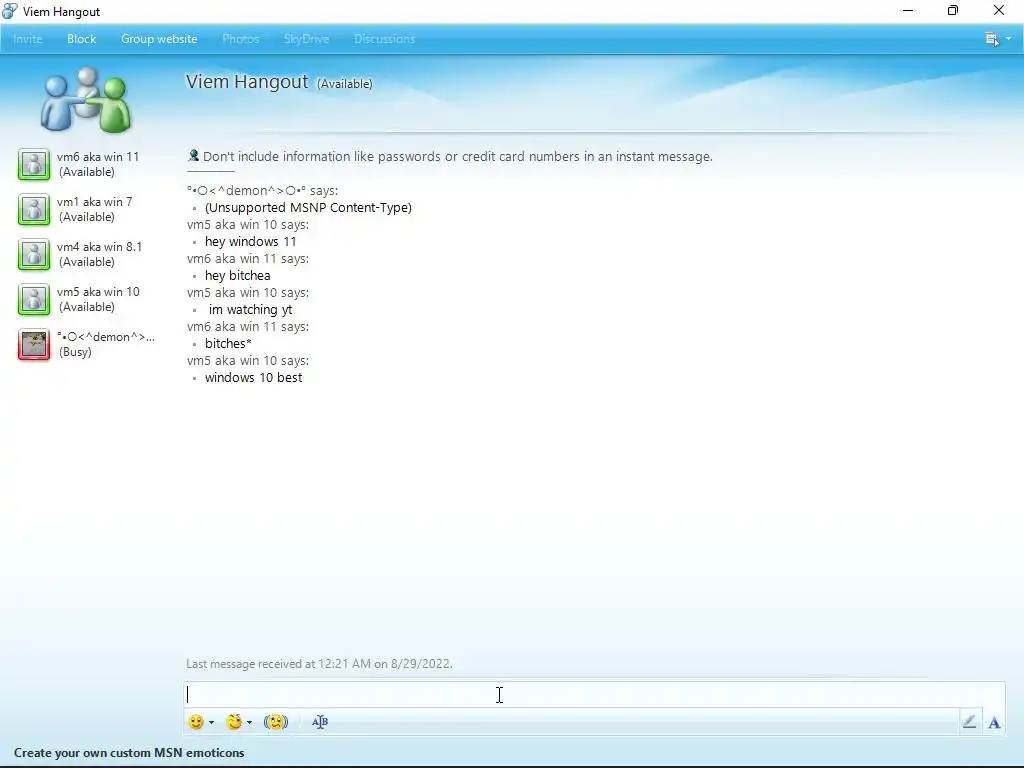Viewport: 1024px width, 768px height.
Task: Click the Block menu item
Action: (x=82, y=39)
